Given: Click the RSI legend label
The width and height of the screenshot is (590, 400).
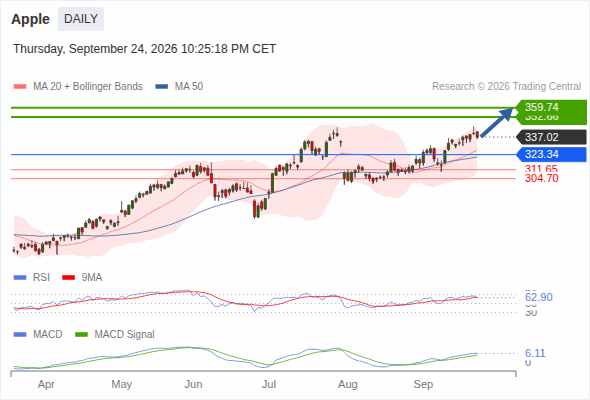Looking at the screenshot, I should (x=41, y=278).
